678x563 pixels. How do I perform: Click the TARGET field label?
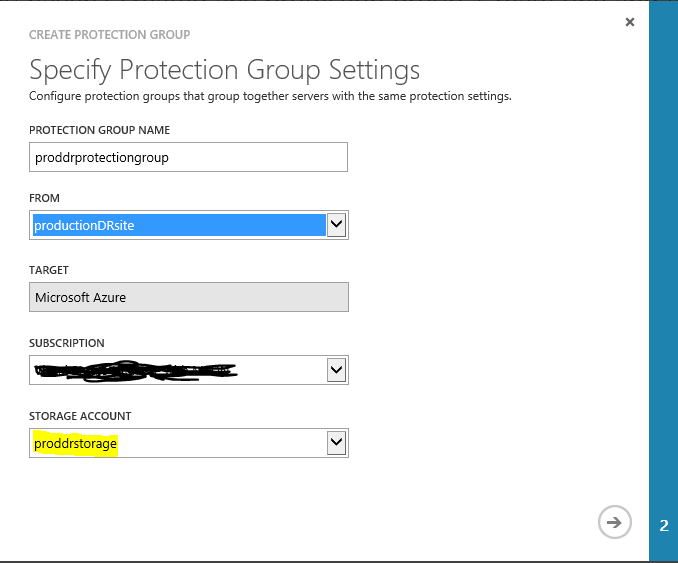click(x=49, y=270)
